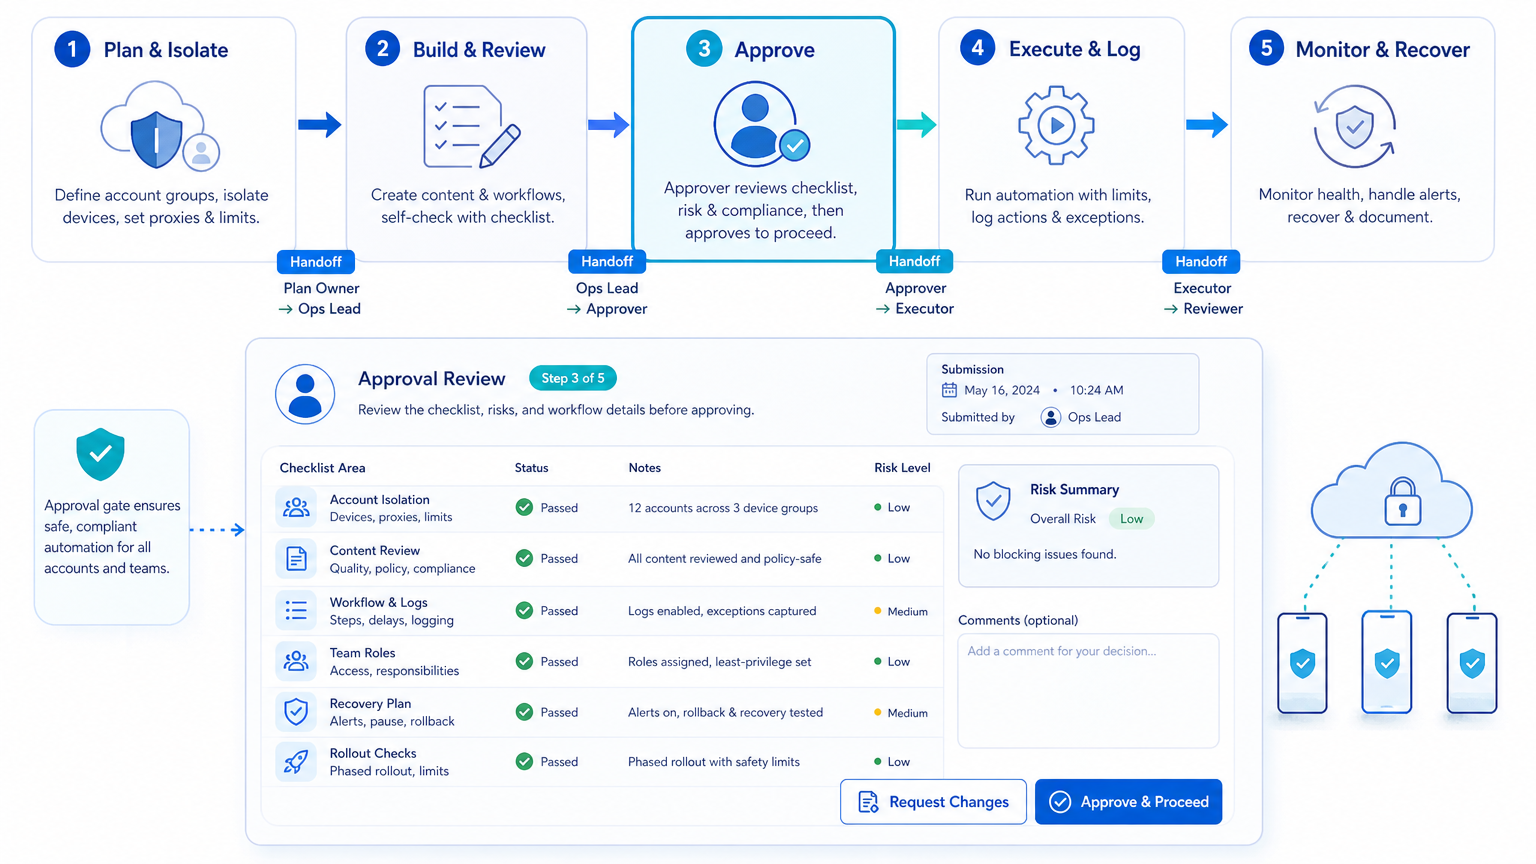The width and height of the screenshot is (1536, 864).
Task: Click the Handoff badge above Executor → Reviewer
Action: pyautogui.click(x=1201, y=262)
